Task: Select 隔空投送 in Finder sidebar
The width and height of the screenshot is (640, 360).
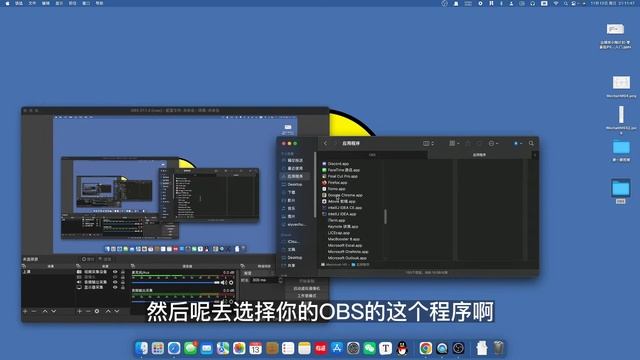Action: (295, 160)
